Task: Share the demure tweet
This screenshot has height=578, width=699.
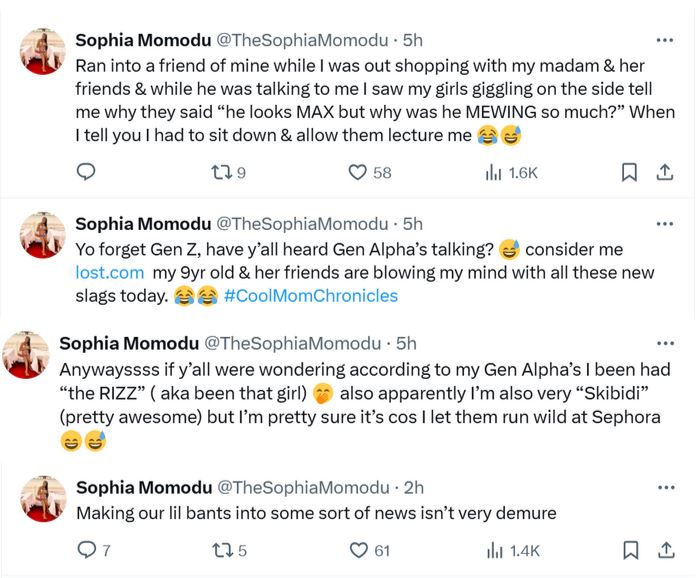Action: (663, 549)
